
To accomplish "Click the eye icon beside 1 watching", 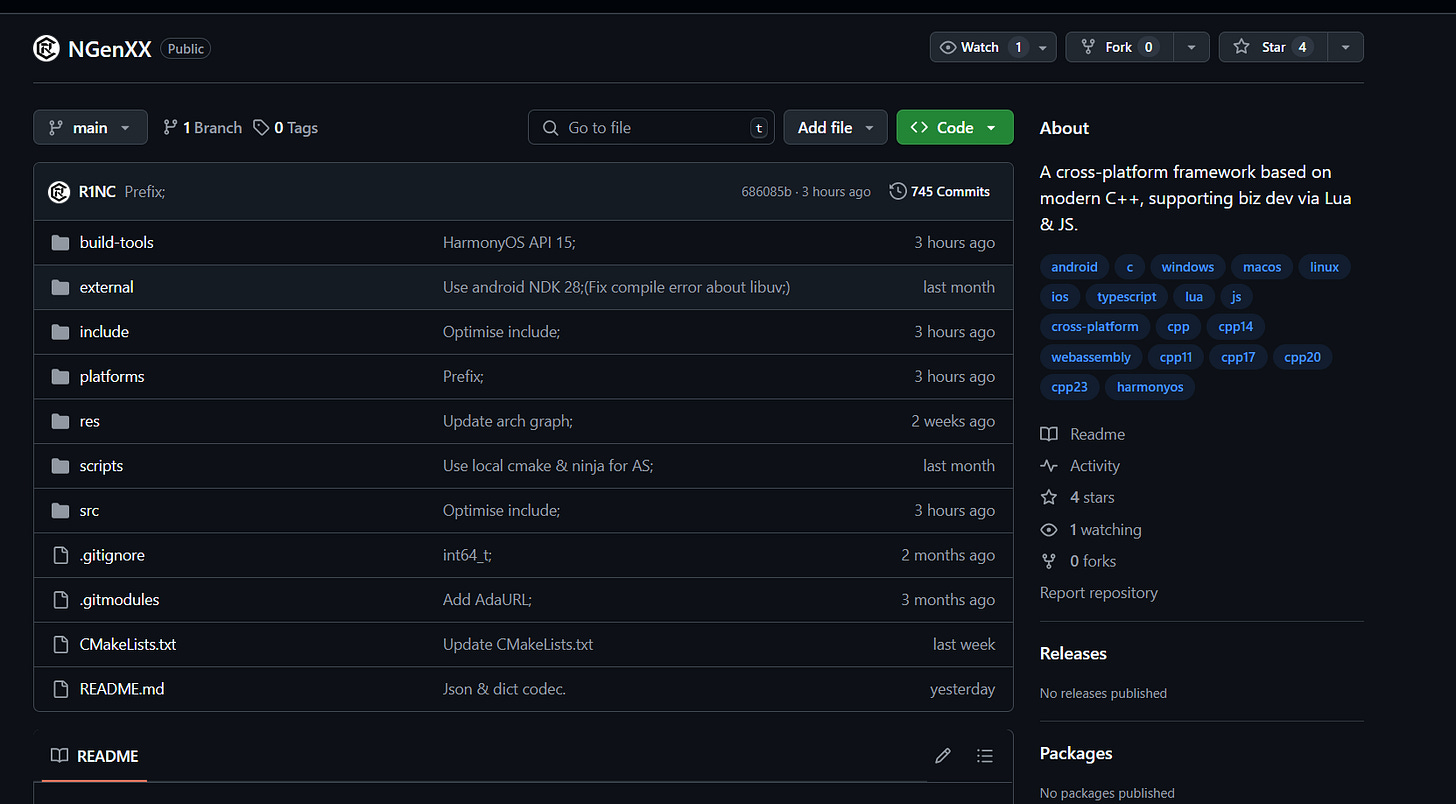I will [1049, 530].
